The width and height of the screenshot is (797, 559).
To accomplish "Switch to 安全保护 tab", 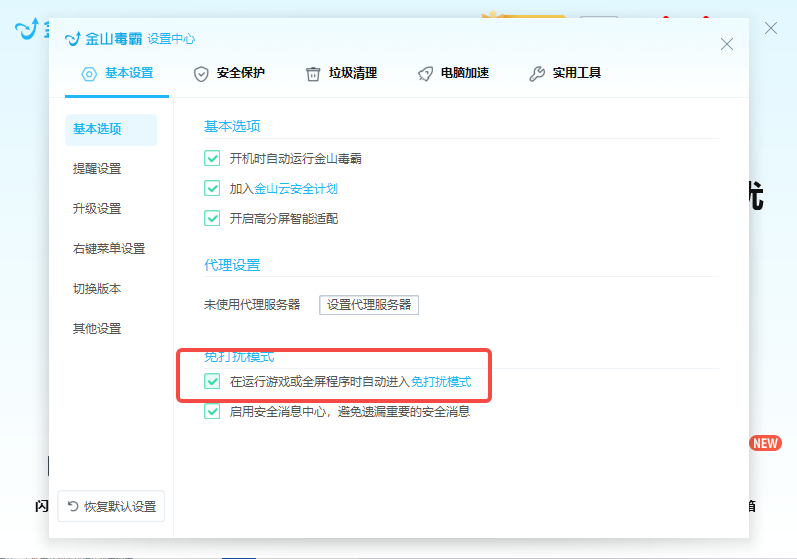I will point(240,73).
